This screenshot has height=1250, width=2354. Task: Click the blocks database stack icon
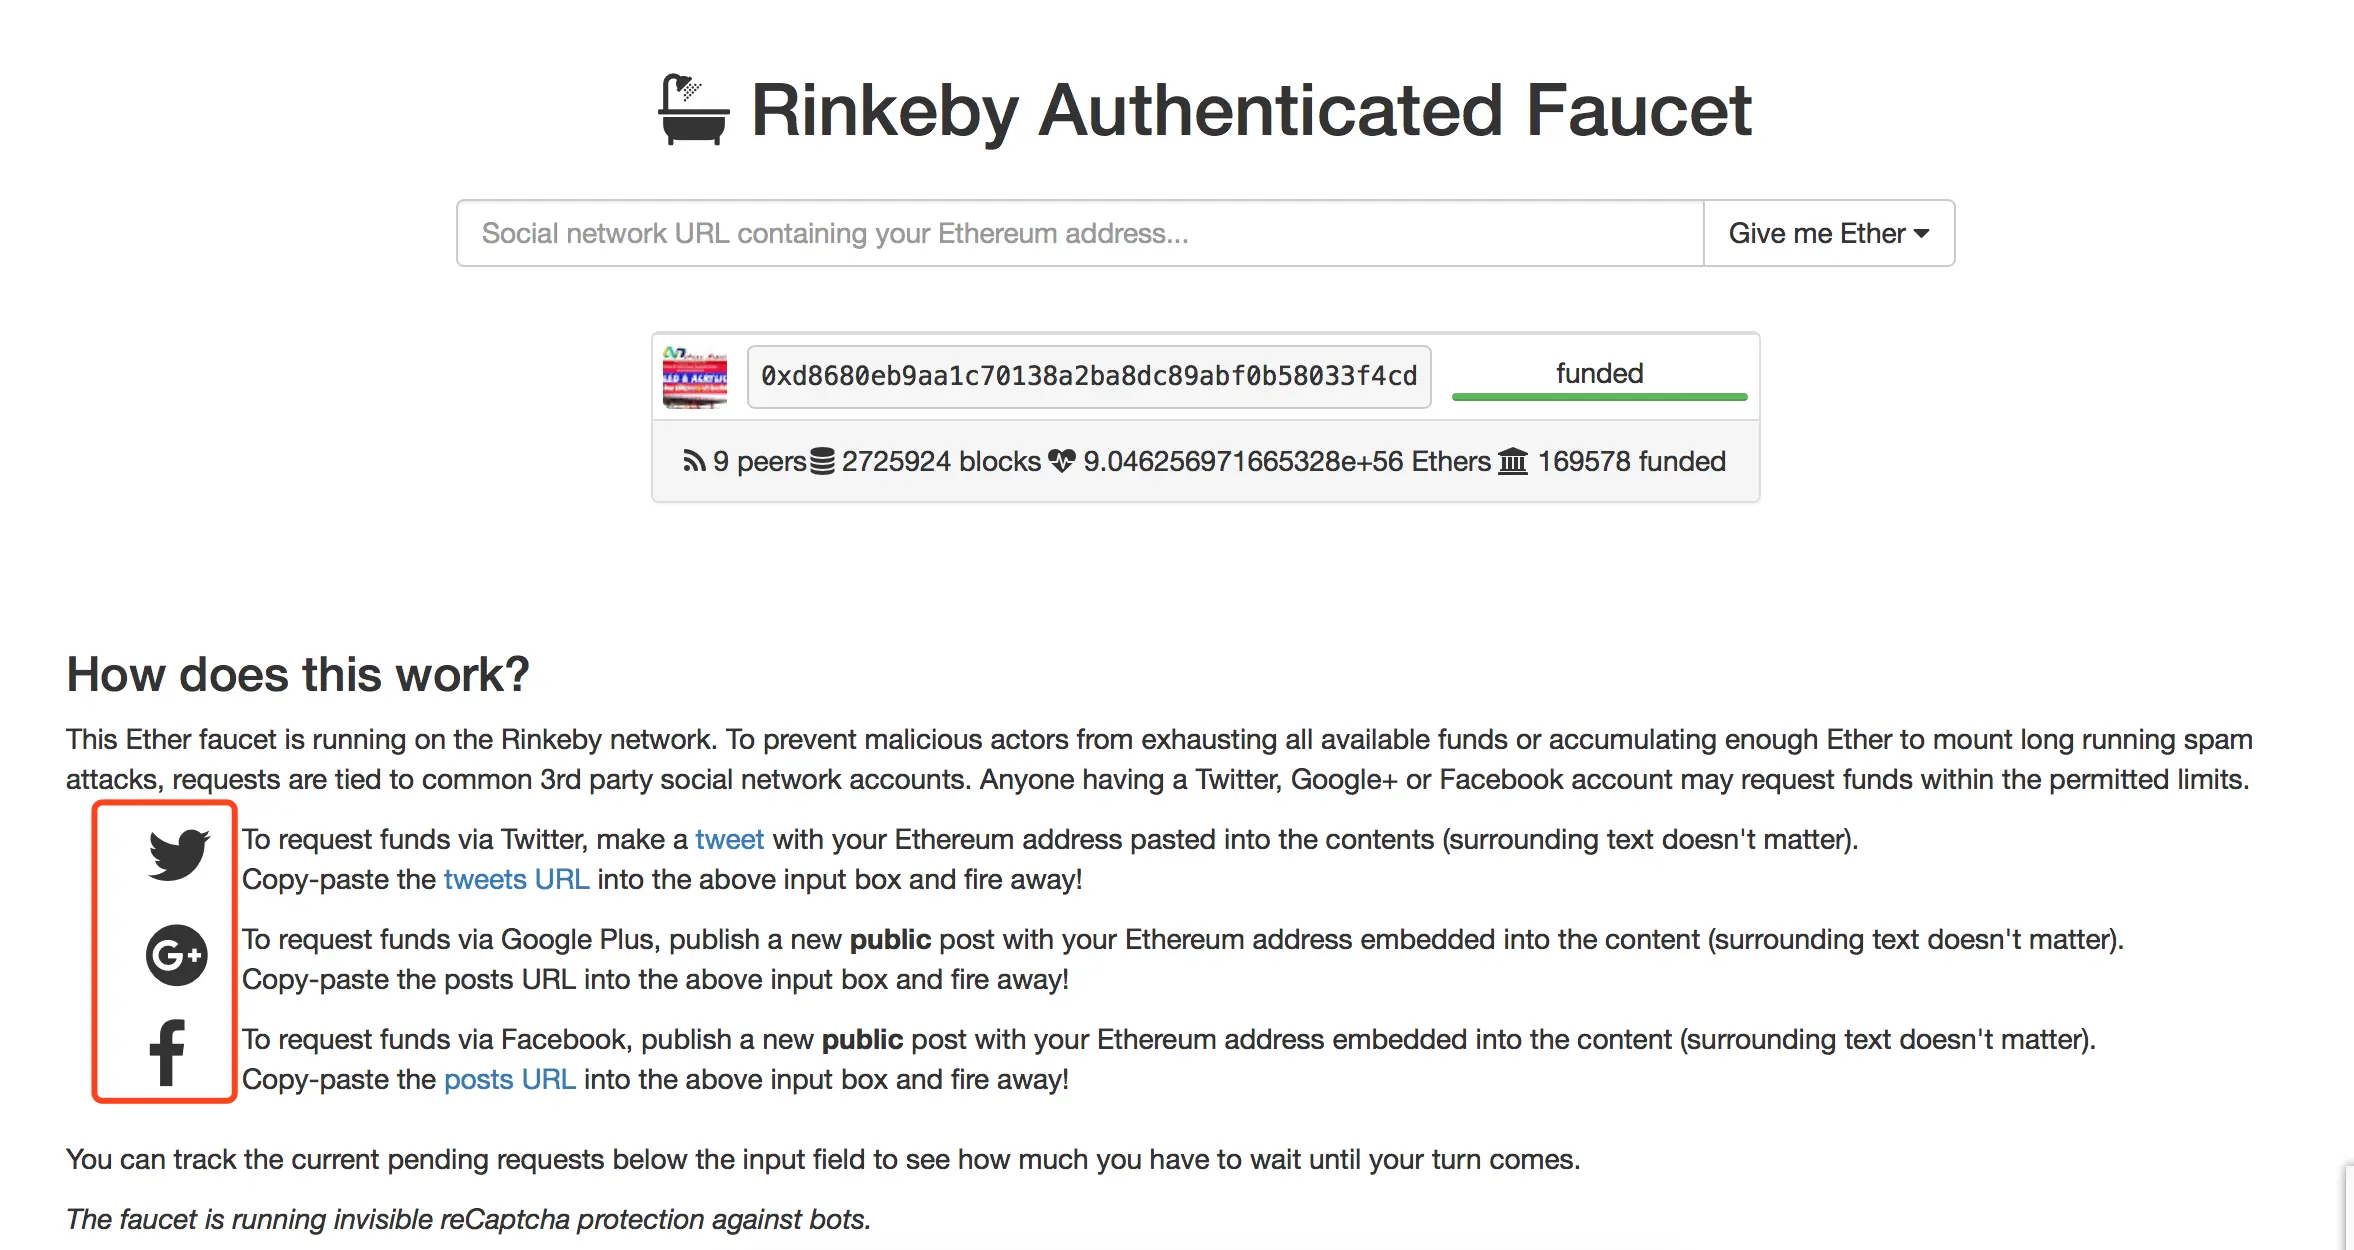pos(822,461)
